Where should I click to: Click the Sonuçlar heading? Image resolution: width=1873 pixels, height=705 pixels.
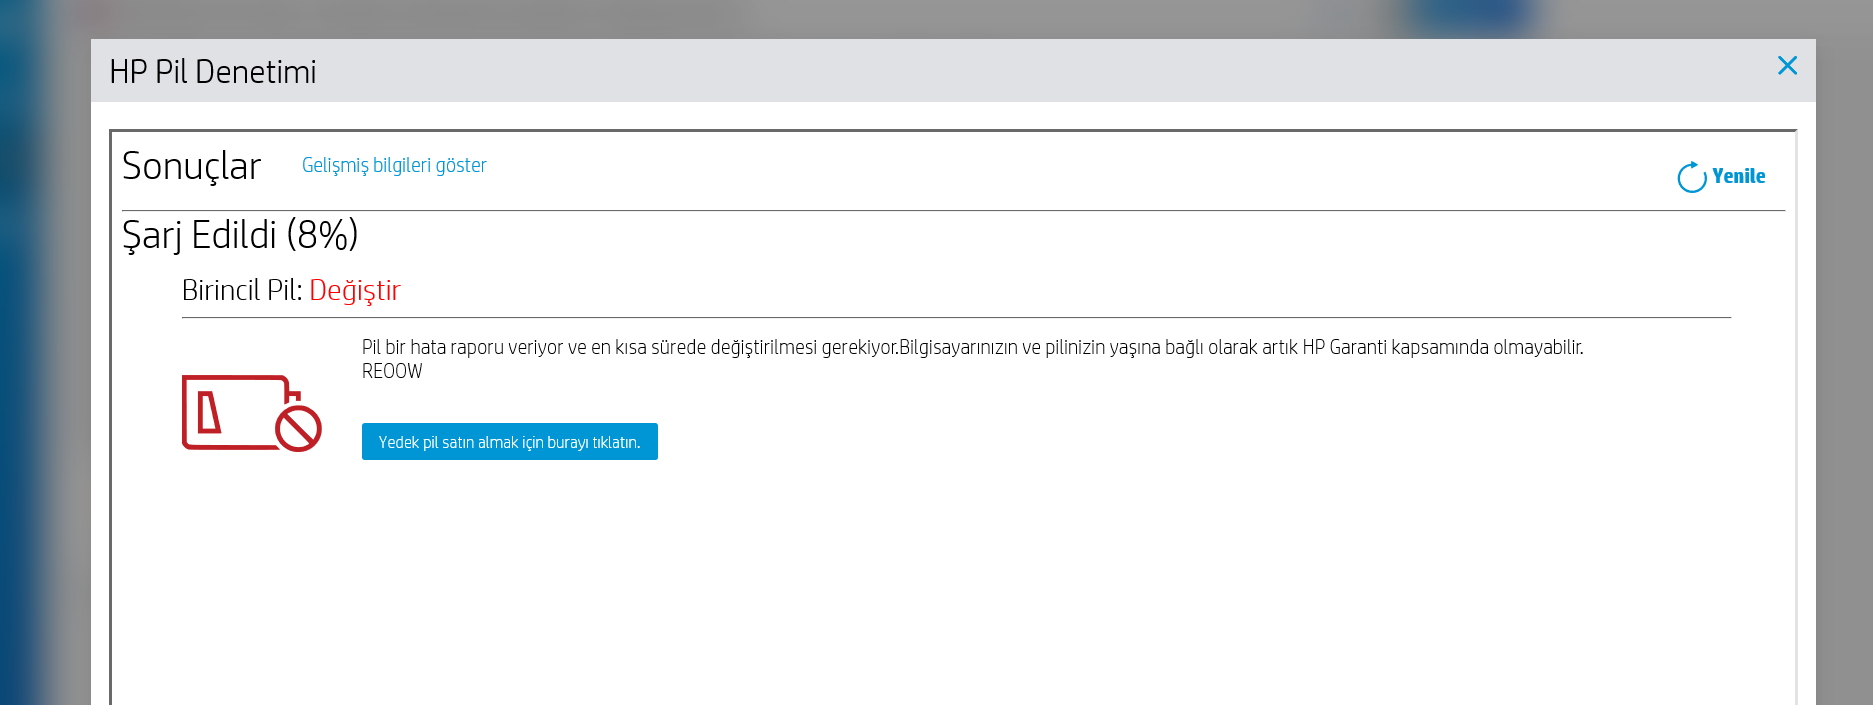[x=191, y=166]
